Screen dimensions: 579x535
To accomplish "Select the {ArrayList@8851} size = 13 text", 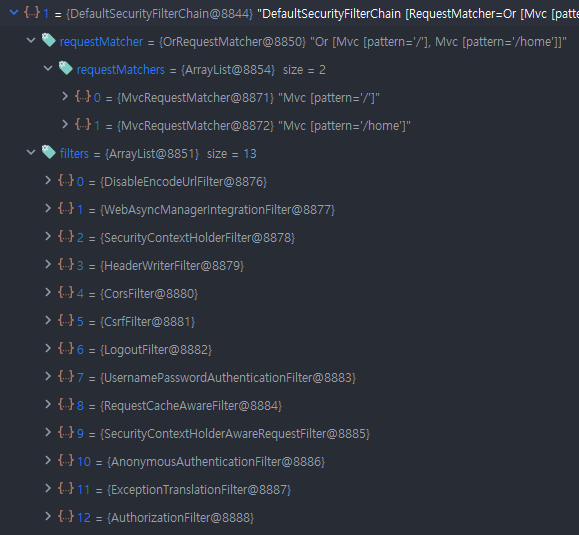I will [x=181, y=154].
